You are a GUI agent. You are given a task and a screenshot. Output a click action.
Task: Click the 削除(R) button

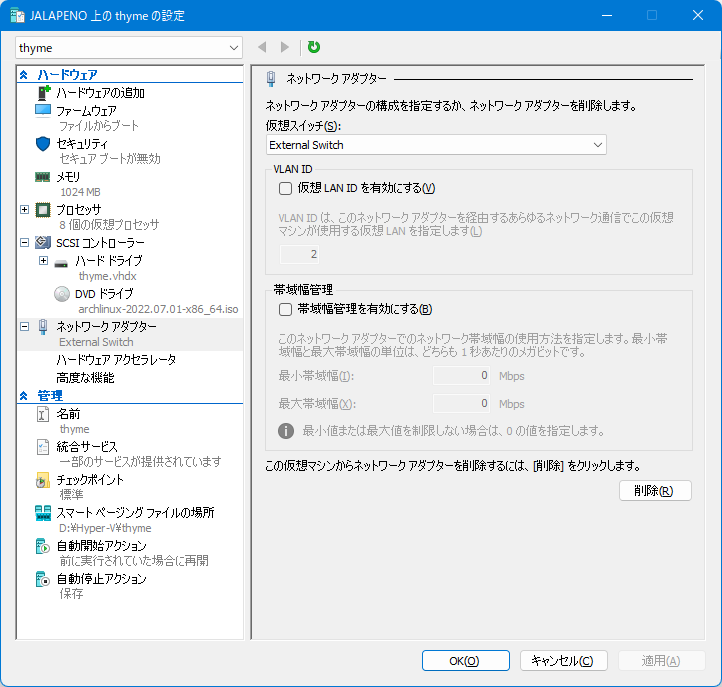655,491
